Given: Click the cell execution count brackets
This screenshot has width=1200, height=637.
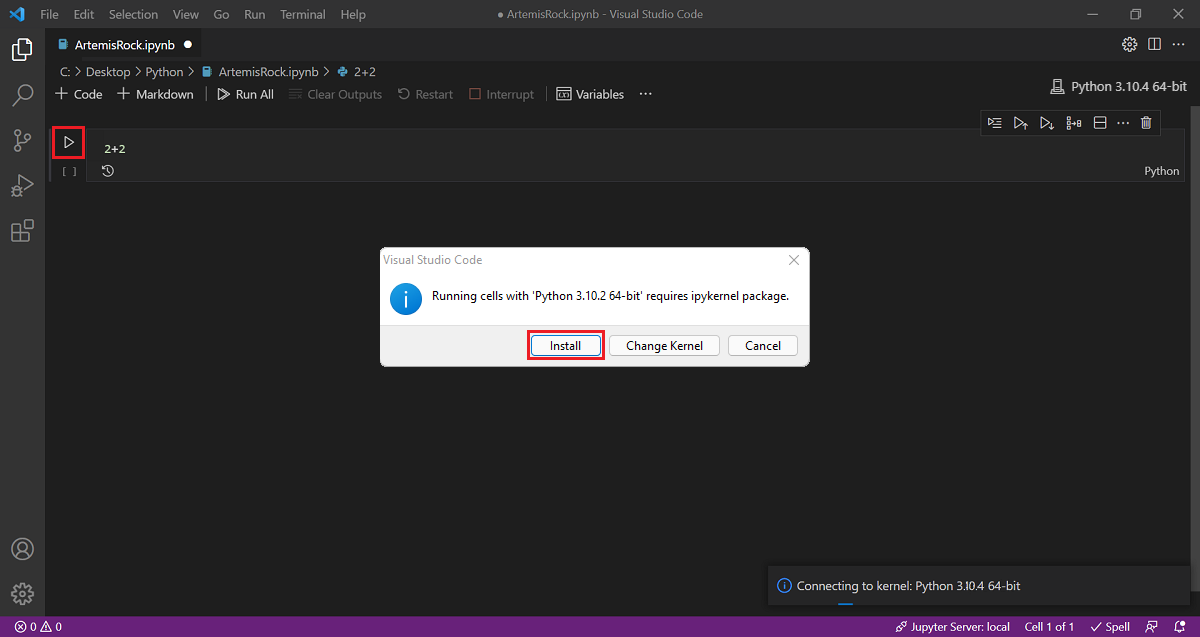Looking at the screenshot, I should coord(69,171).
